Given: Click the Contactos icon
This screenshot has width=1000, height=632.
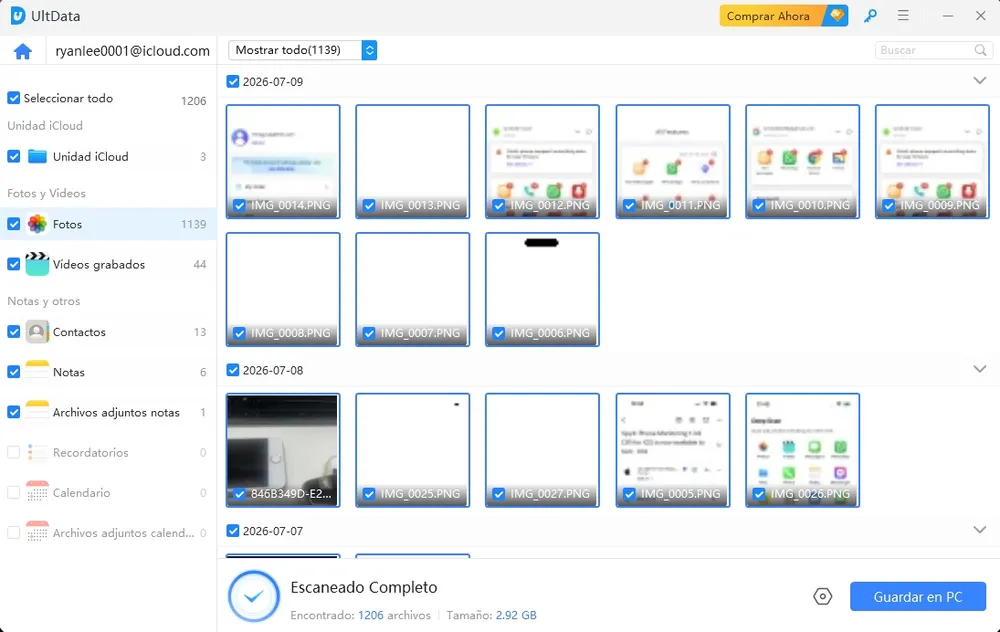Looking at the screenshot, I should (37, 332).
